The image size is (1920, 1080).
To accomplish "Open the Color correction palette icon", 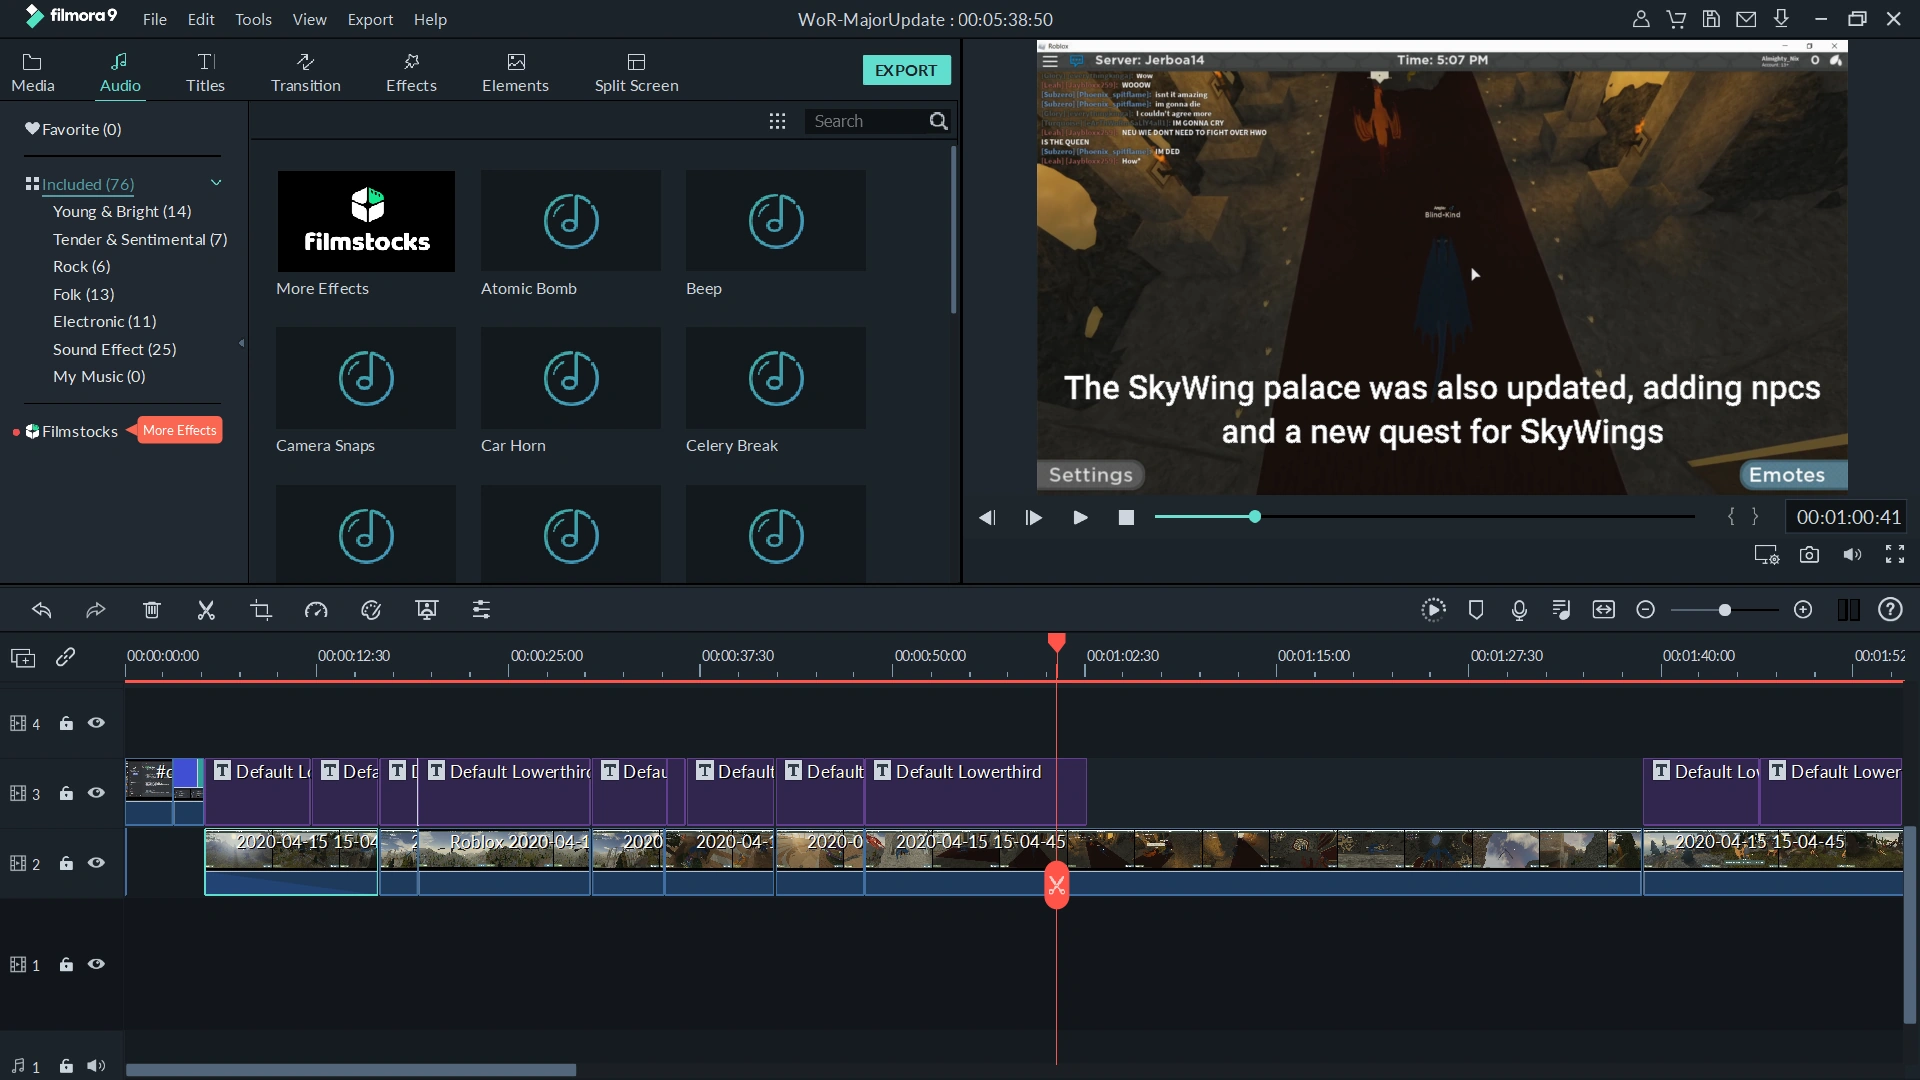I will [371, 610].
